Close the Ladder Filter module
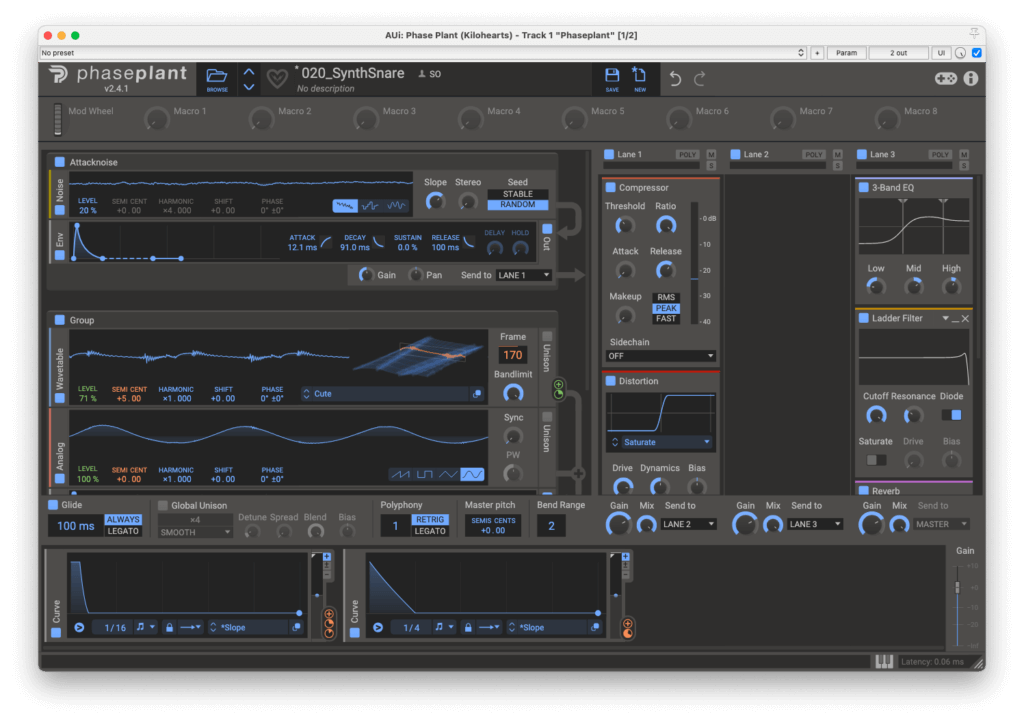Viewport: 1024px width, 722px height. click(965, 319)
